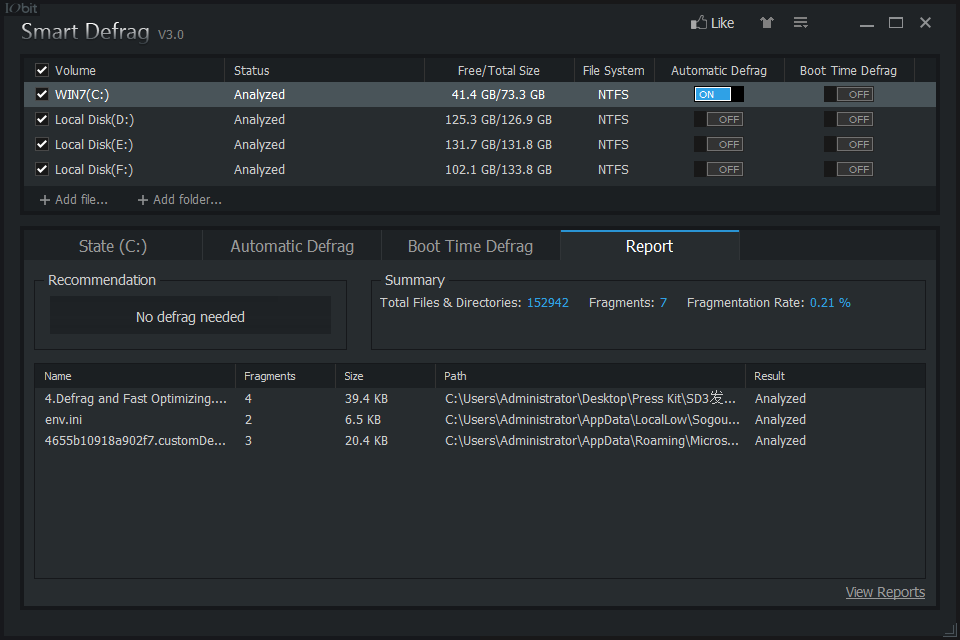Uncheck the WIN7(C:) volume checkbox
Viewport: 960px width, 640px height.
click(x=42, y=94)
